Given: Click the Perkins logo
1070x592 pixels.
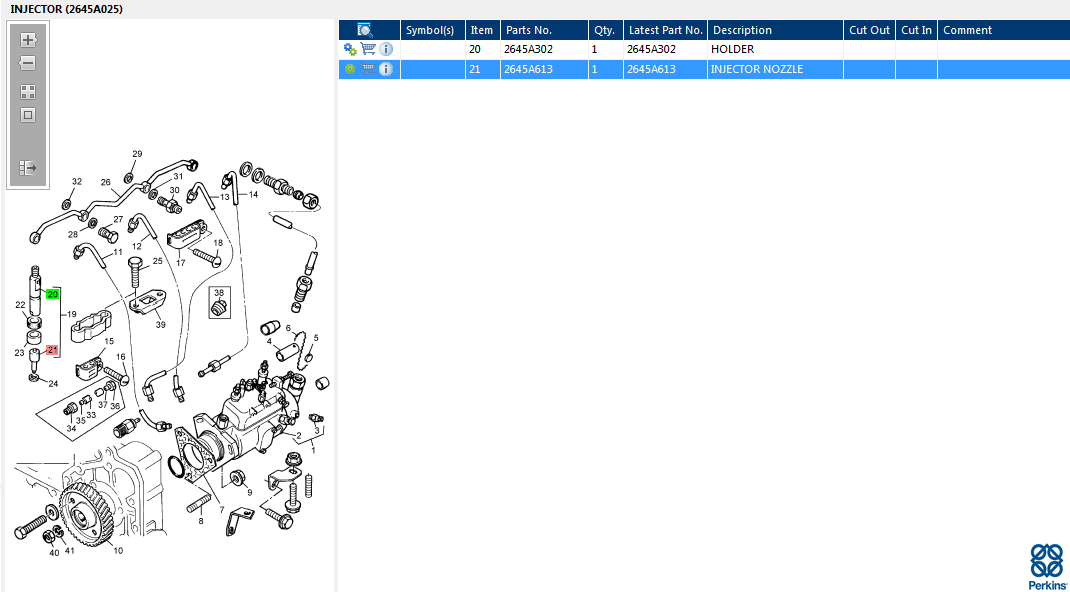Looking at the screenshot, I should (1046, 566).
